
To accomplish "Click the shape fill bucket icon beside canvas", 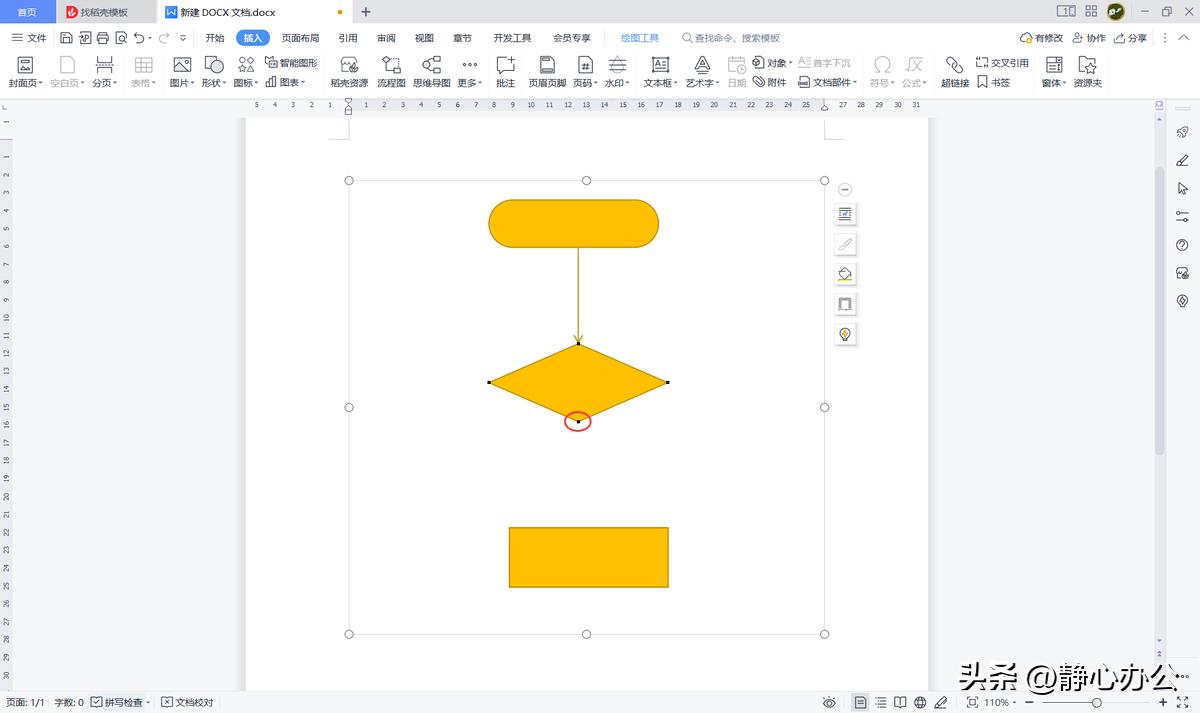I will tap(845, 274).
